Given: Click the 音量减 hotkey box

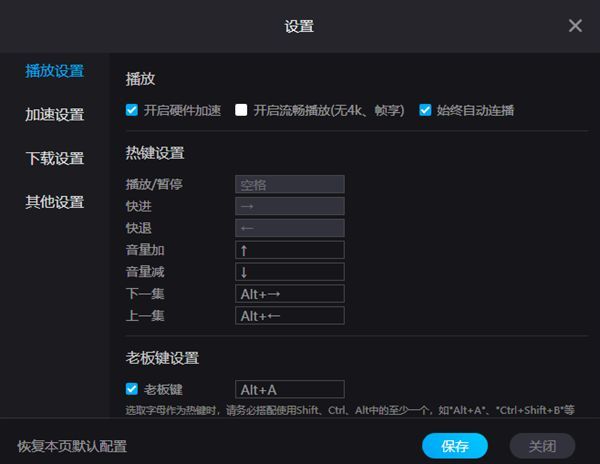Looking at the screenshot, I should tap(289, 272).
